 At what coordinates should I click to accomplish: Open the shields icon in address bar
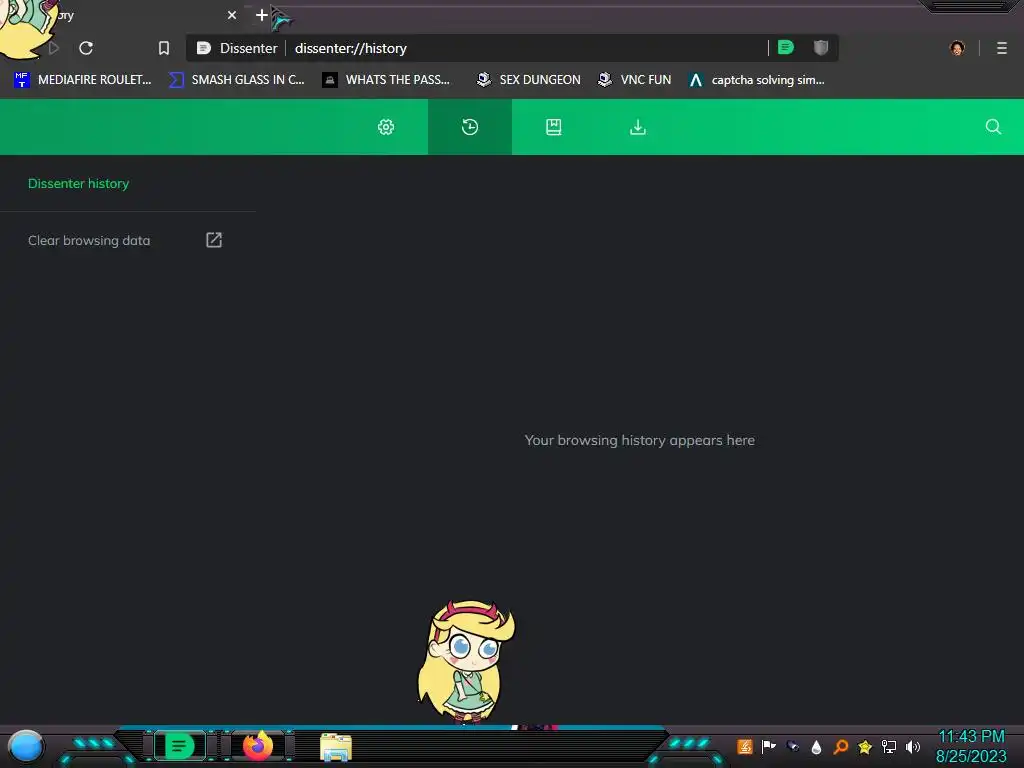[x=821, y=48]
